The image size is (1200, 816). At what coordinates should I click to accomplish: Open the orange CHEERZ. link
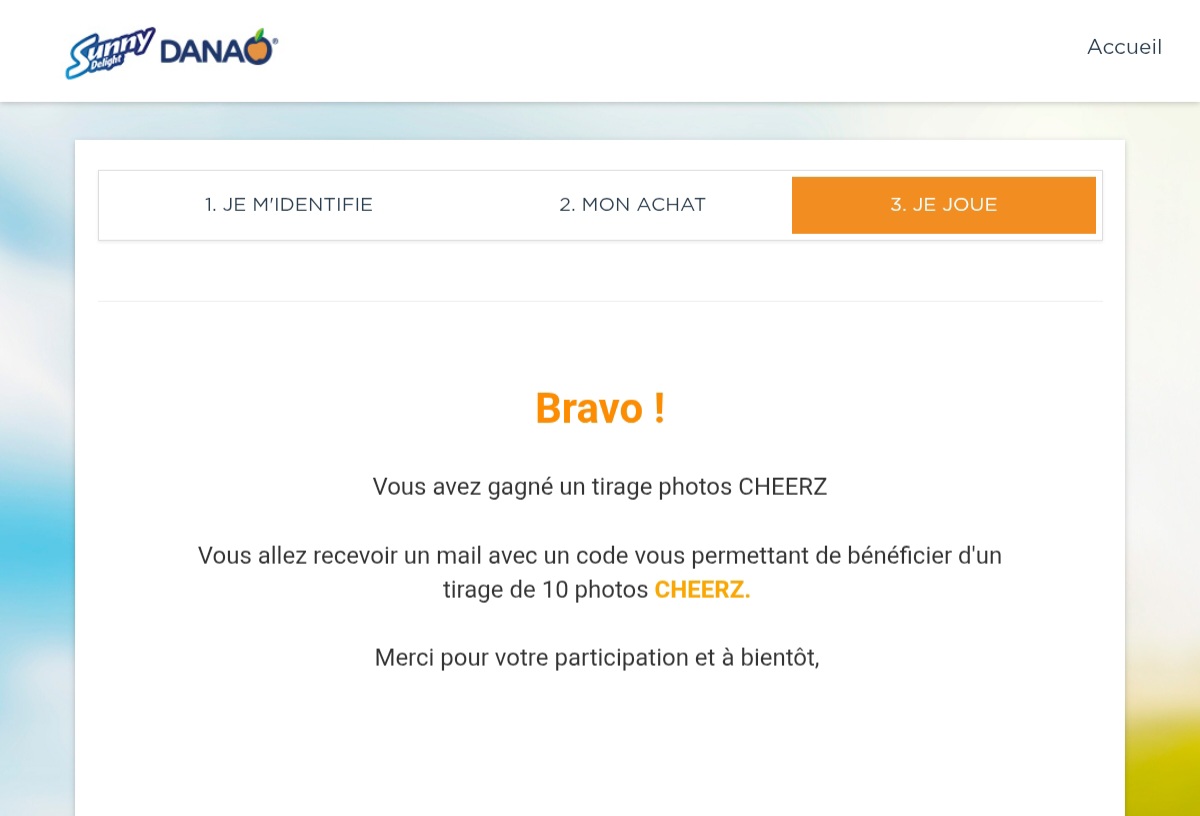tap(702, 590)
